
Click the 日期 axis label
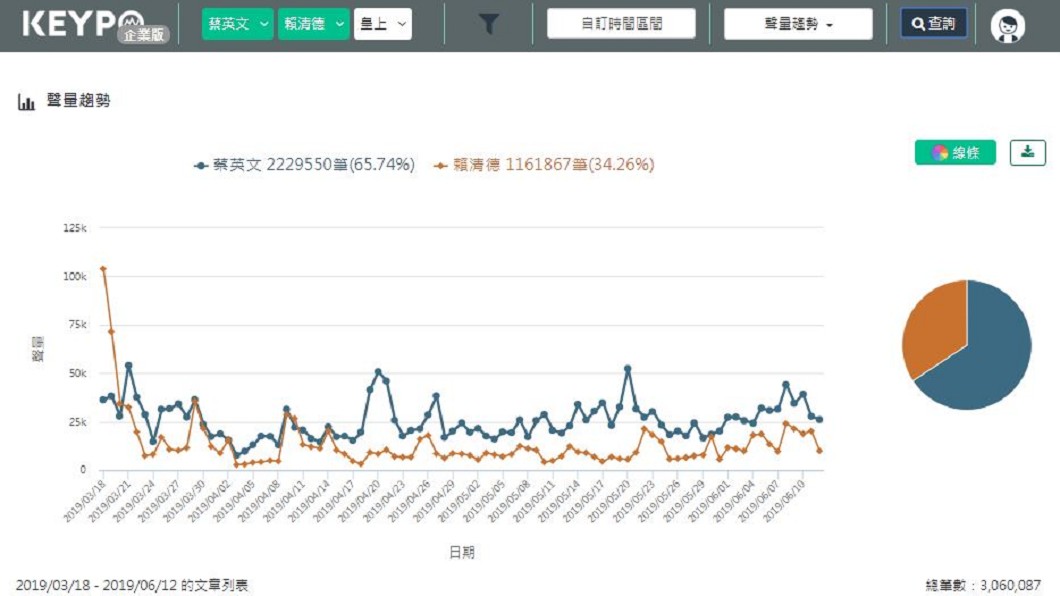pos(462,552)
